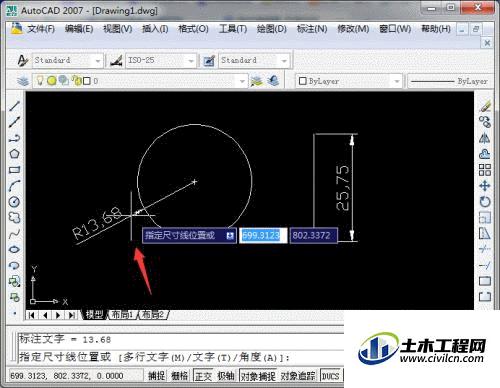The image size is (500, 388).
Task: Toggle DUCS dynamic UCS
Action: click(330, 376)
